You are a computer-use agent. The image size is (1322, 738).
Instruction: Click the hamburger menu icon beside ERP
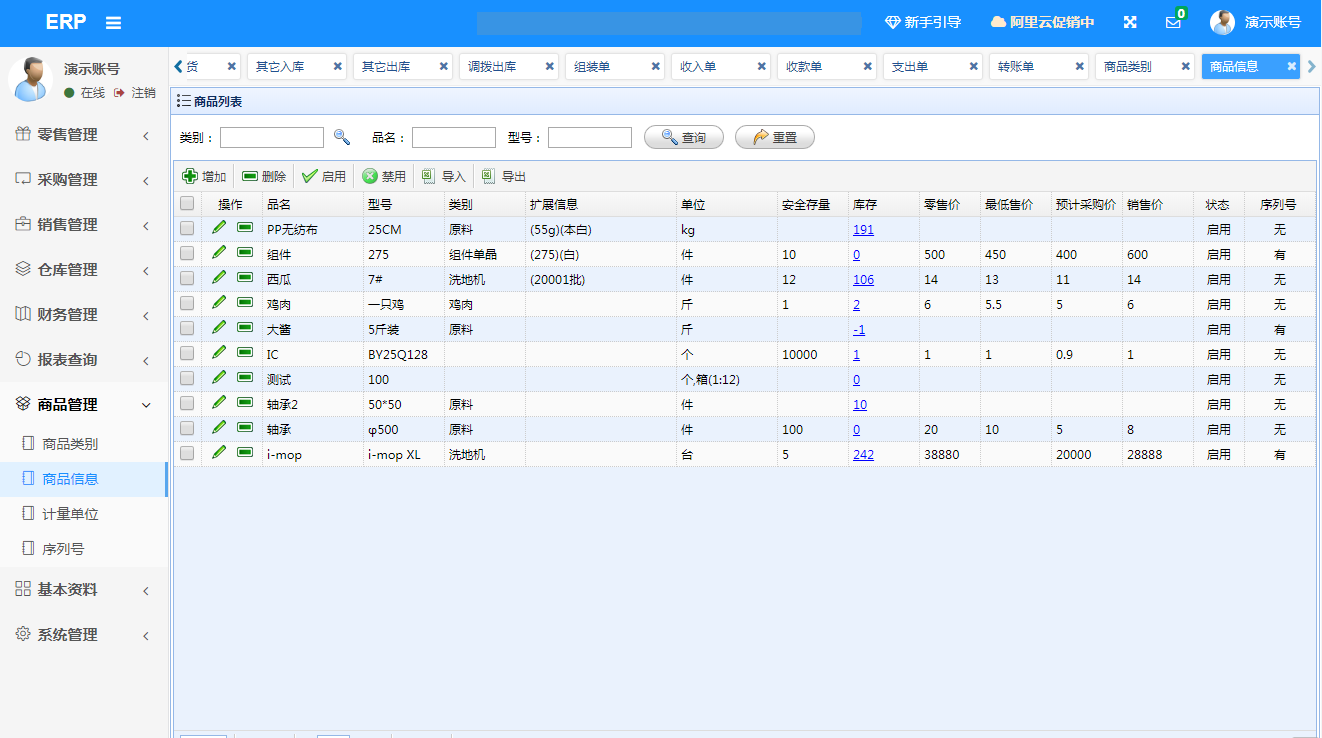click(x=113, y=23)
